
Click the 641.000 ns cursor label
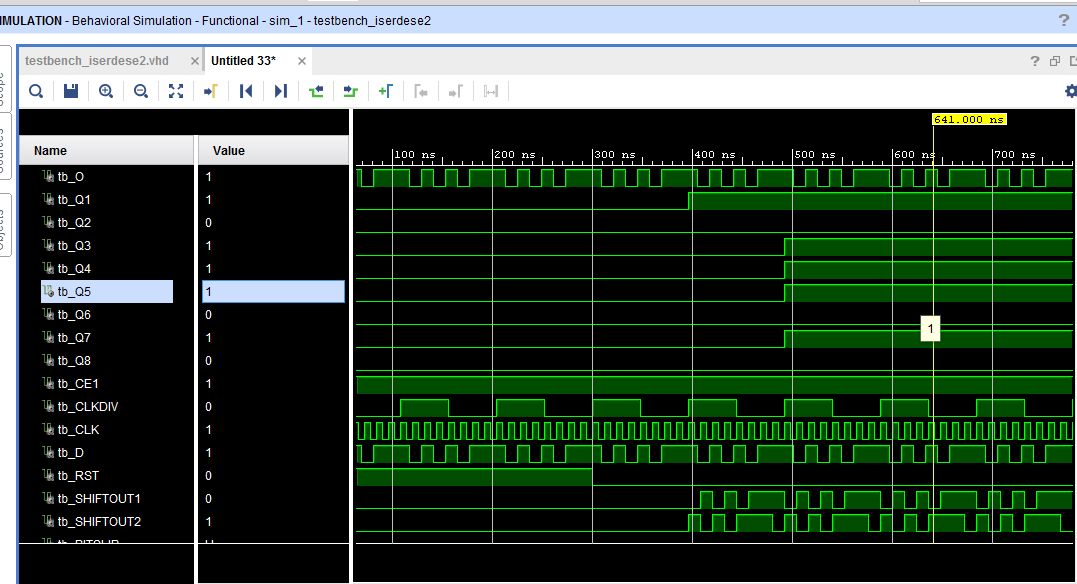point(969,120)
